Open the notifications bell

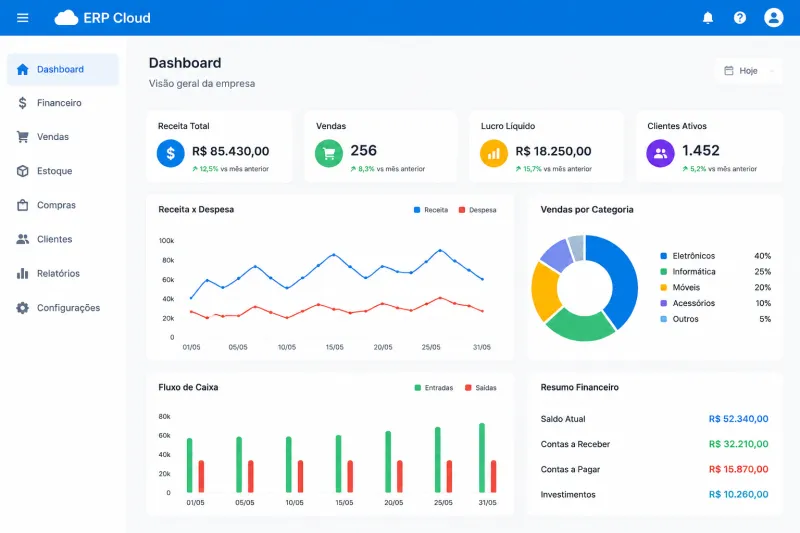point(708,18)
